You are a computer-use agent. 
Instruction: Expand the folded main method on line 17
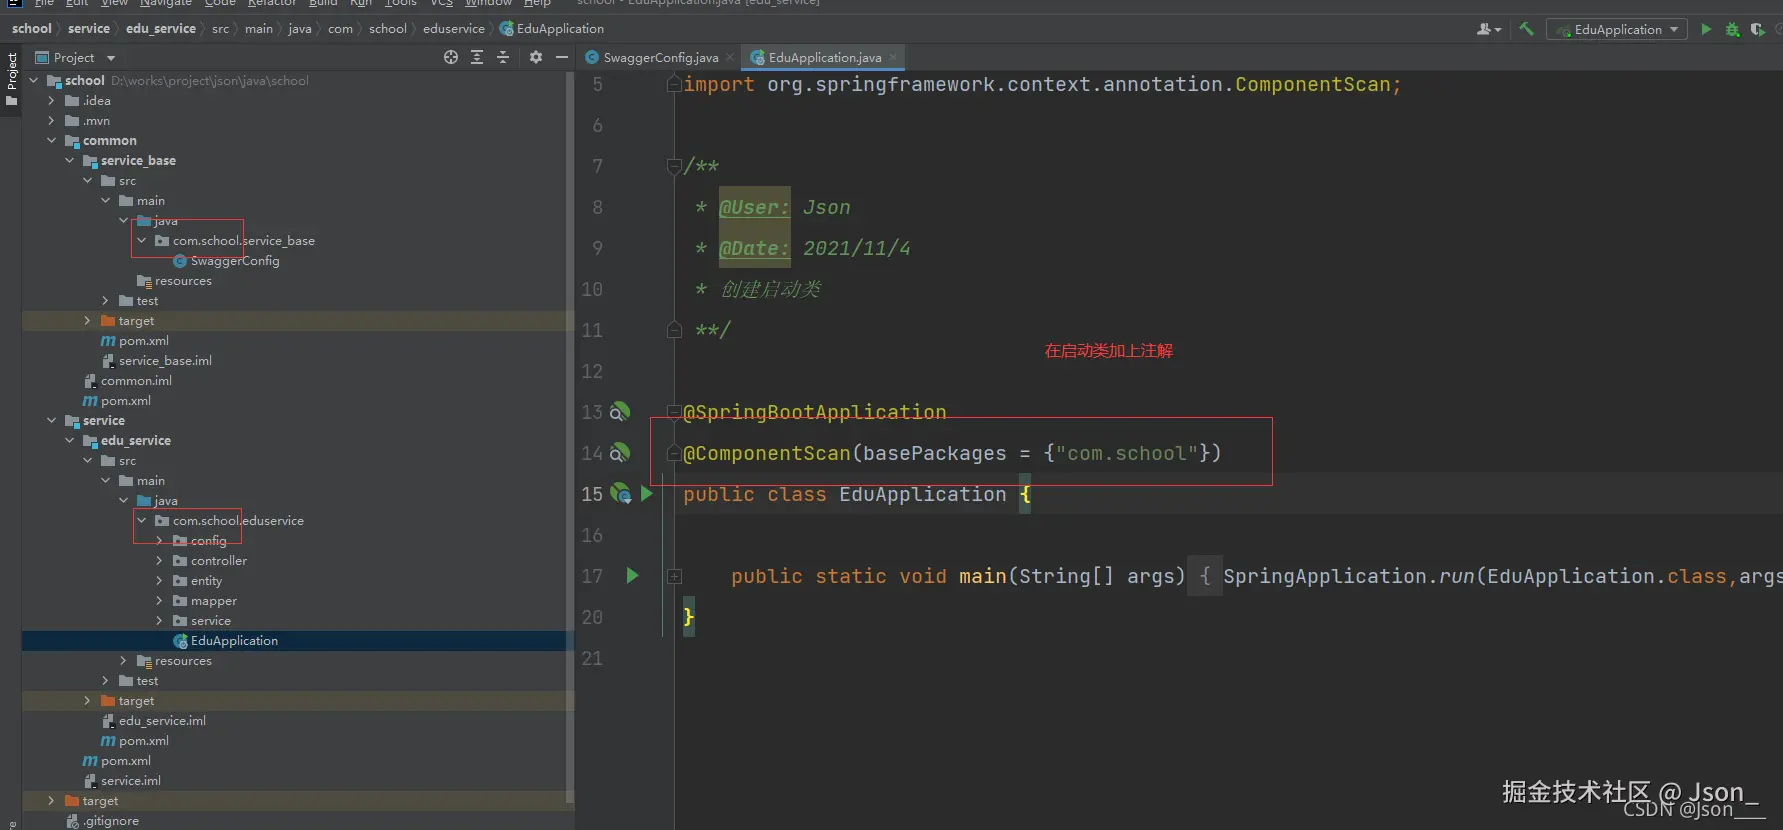click(674, 576)
